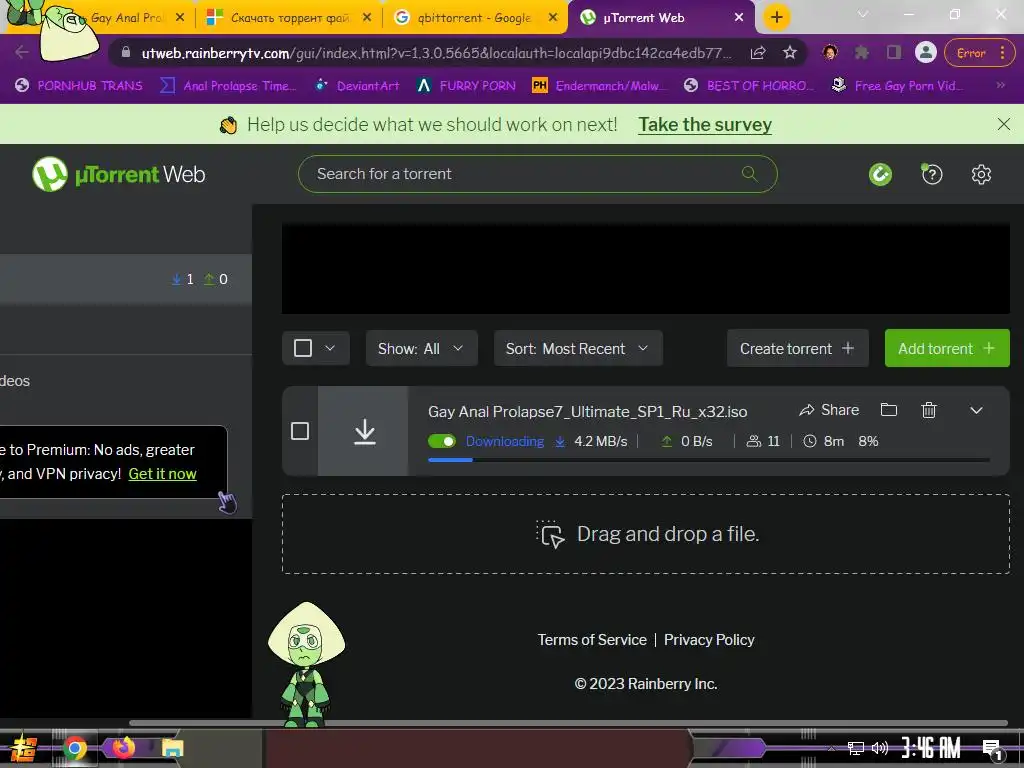Select the µTorrent Web tab
Viewport: 1024px width, 768px height.
pyautogui.click(x=660, y=18)
